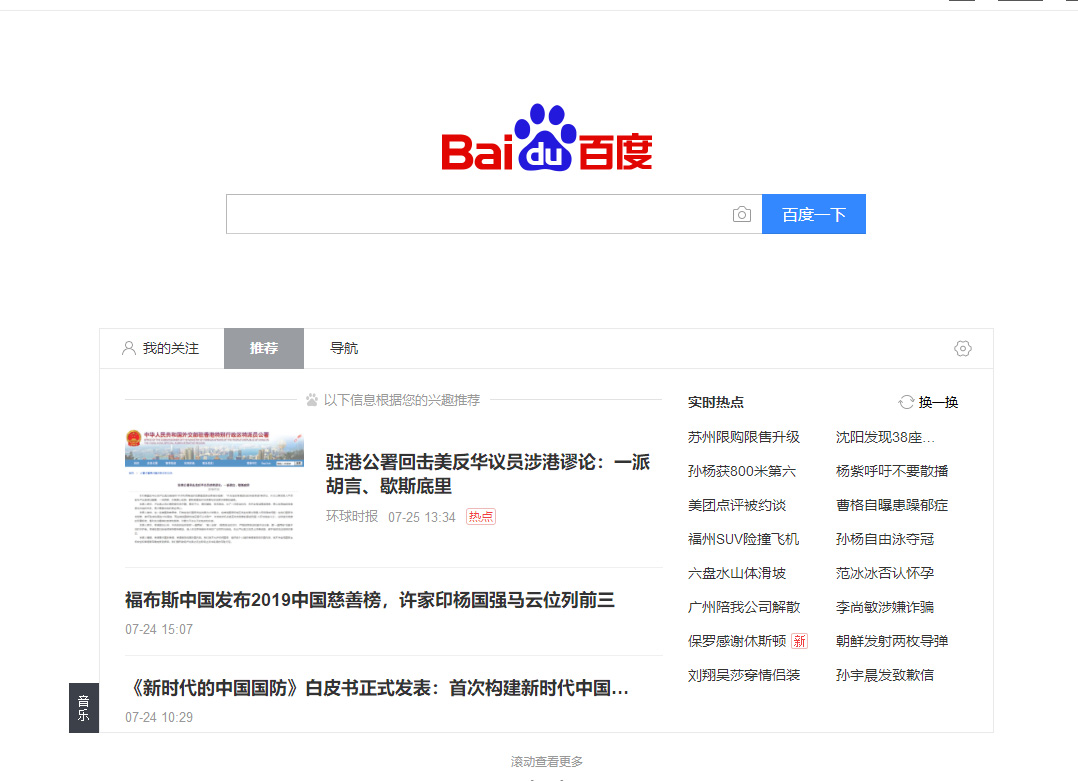This screenshot has width=1078, height=781.
Task: Open the 音乐 side panel button
Action: coord(84,708)
